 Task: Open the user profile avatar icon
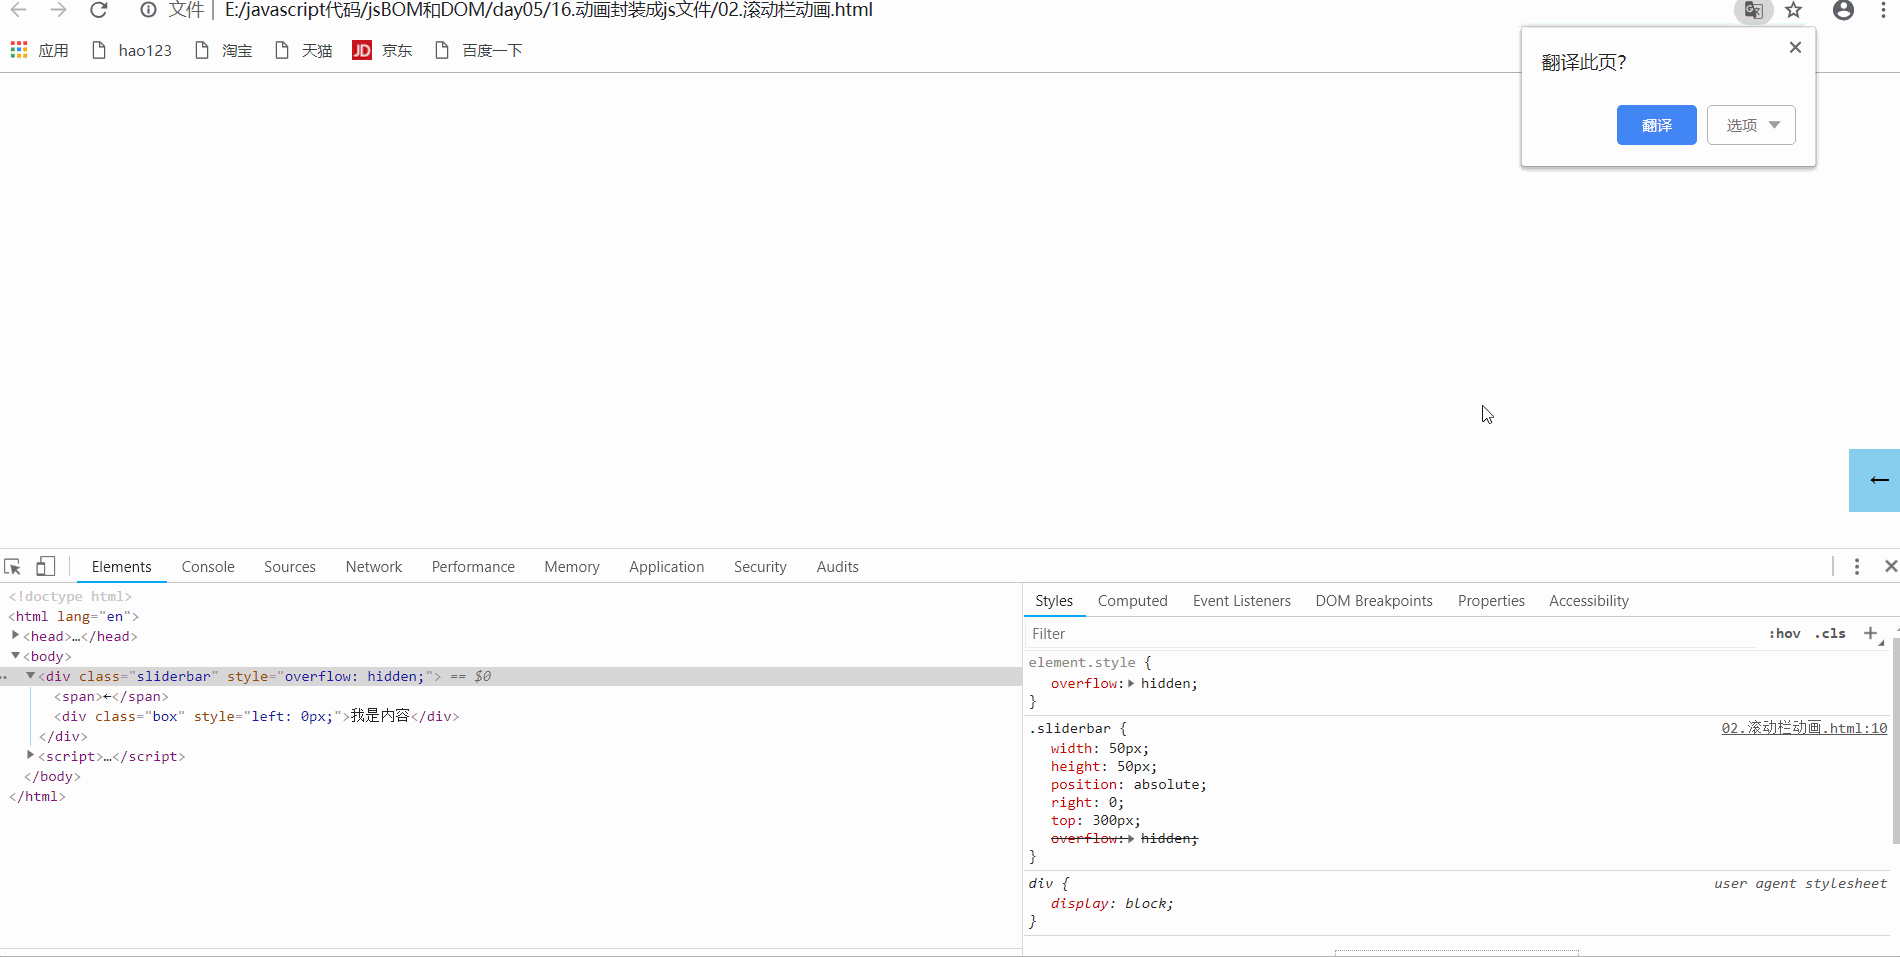[x=1843, y=10]
